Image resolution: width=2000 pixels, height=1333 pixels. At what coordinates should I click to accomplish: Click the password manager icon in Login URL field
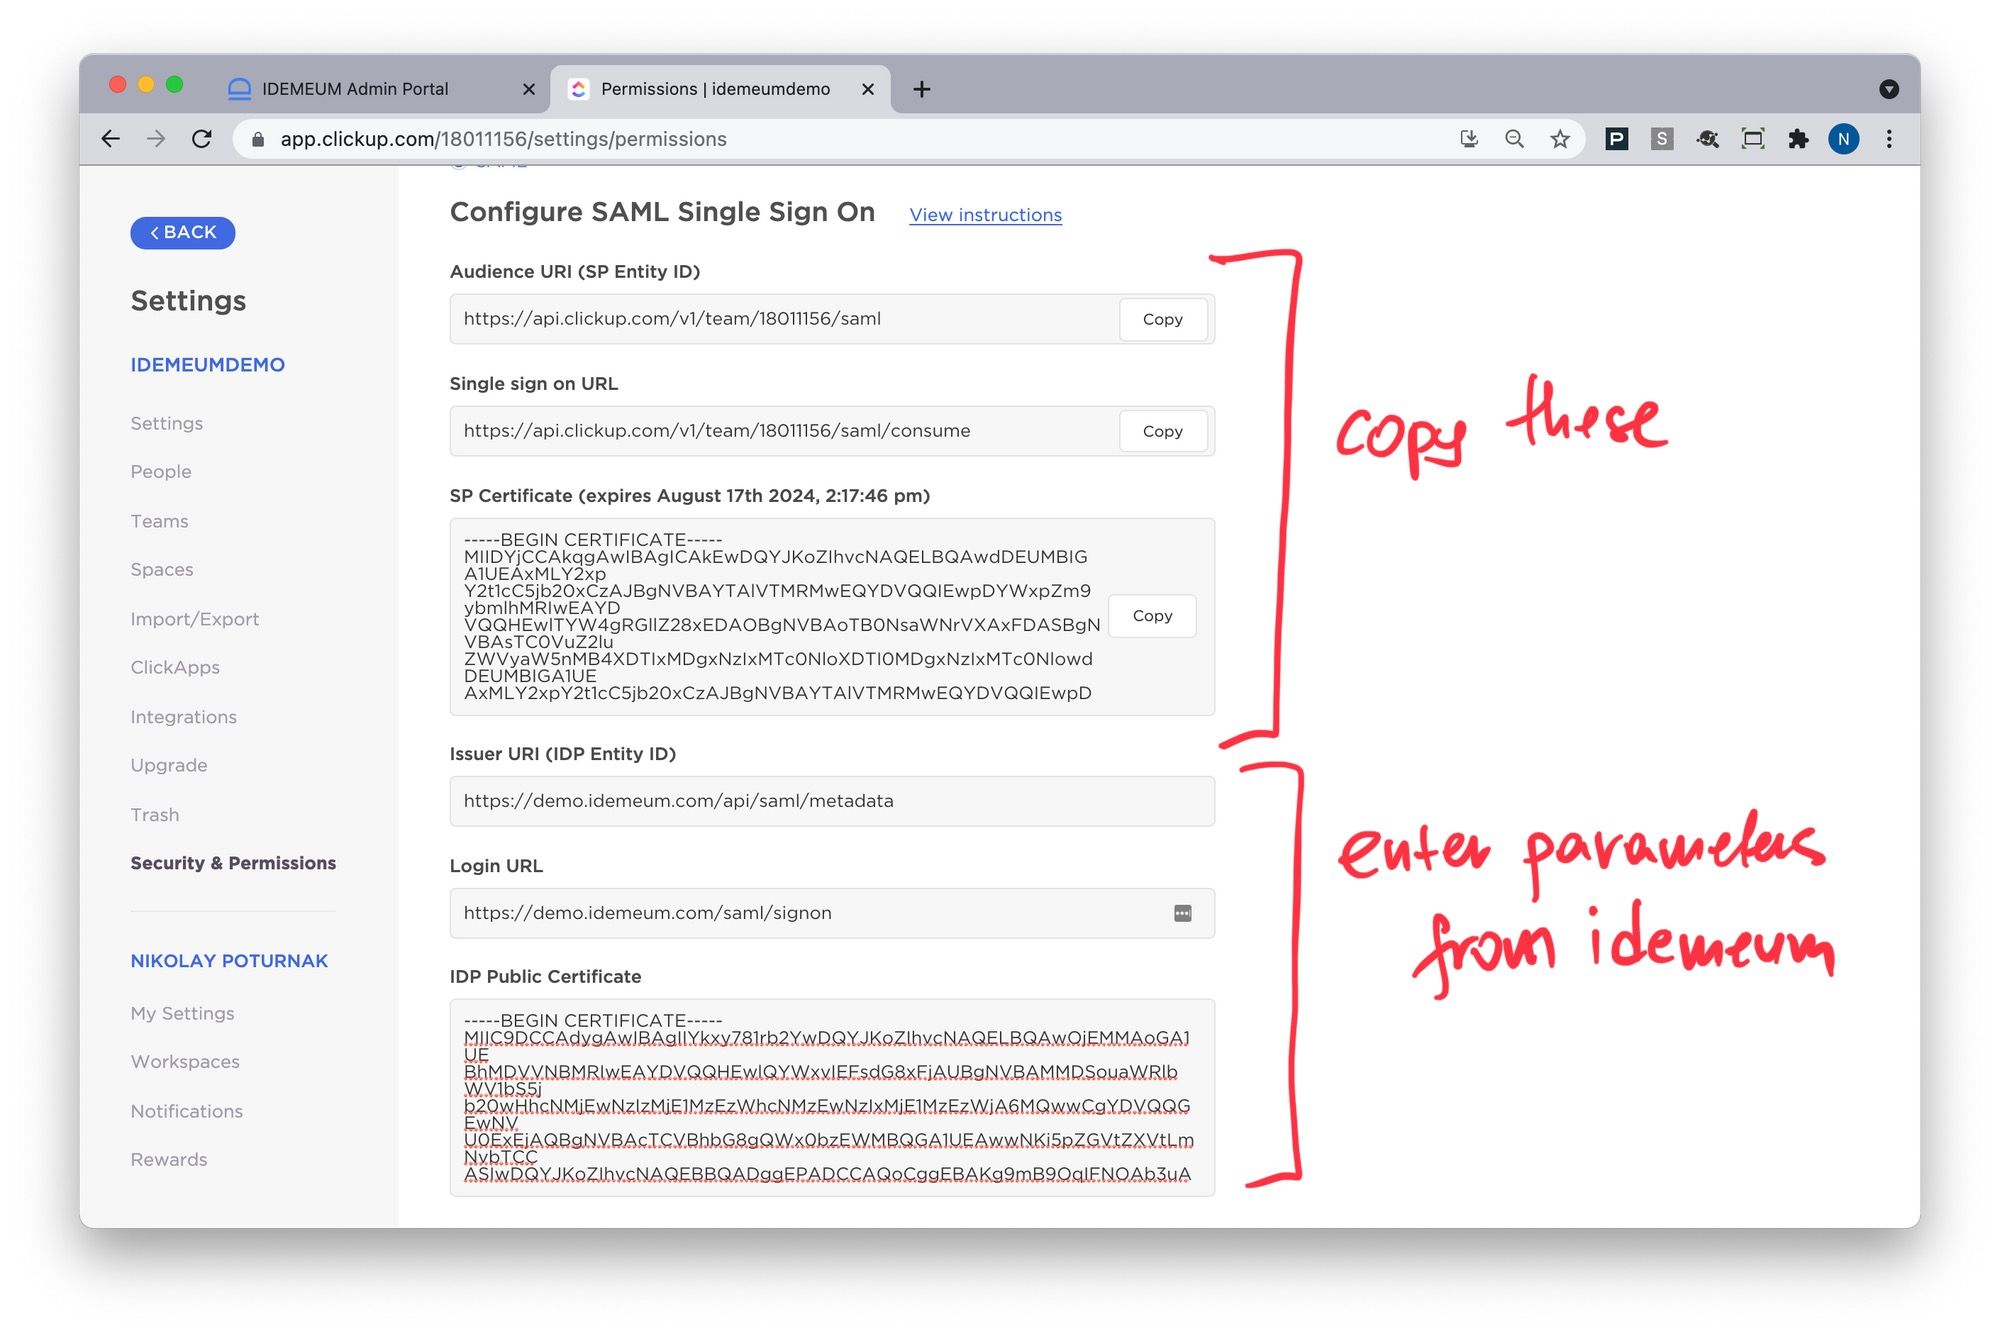point(1182,913)
